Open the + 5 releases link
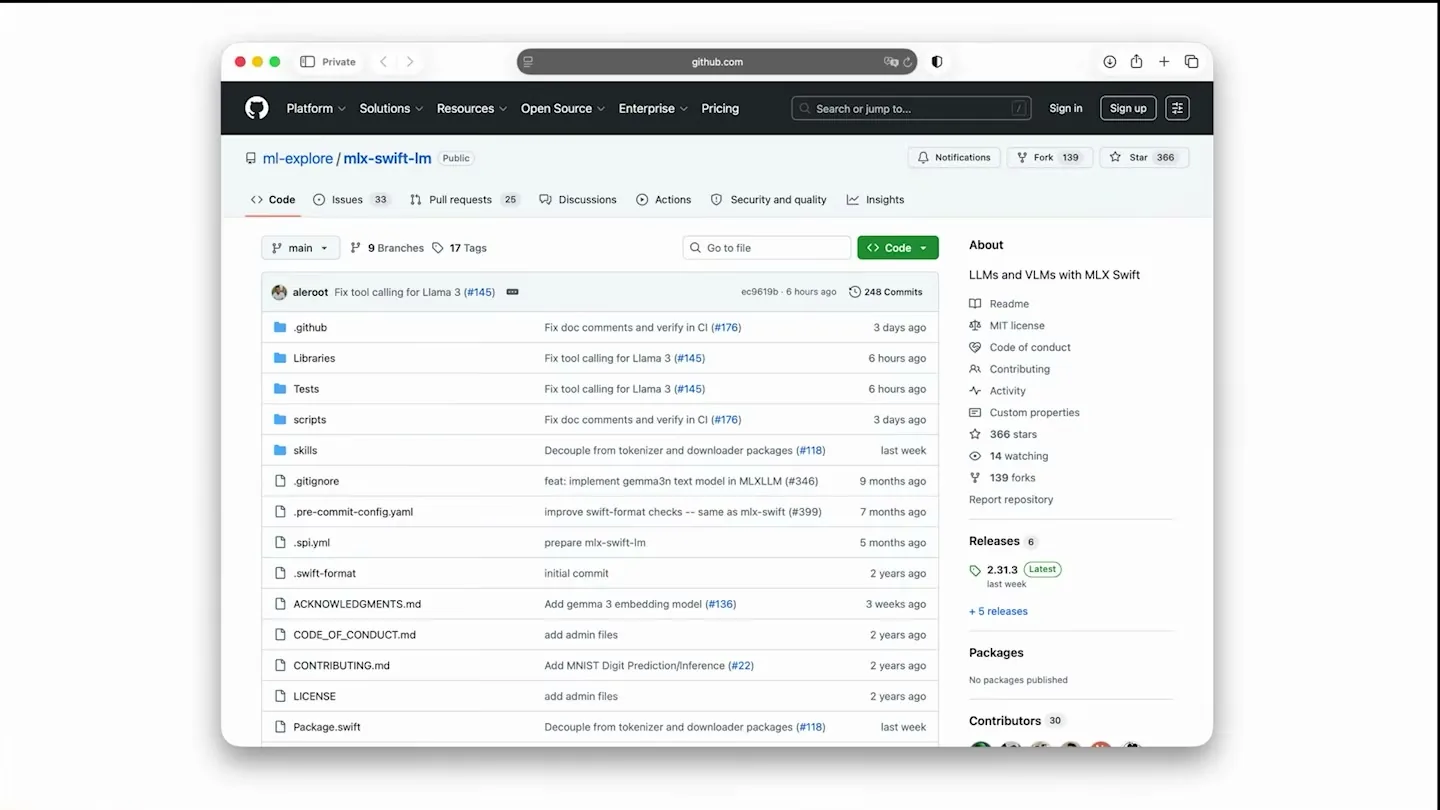This screenshot has width=1440, height=810. point(998,611)
